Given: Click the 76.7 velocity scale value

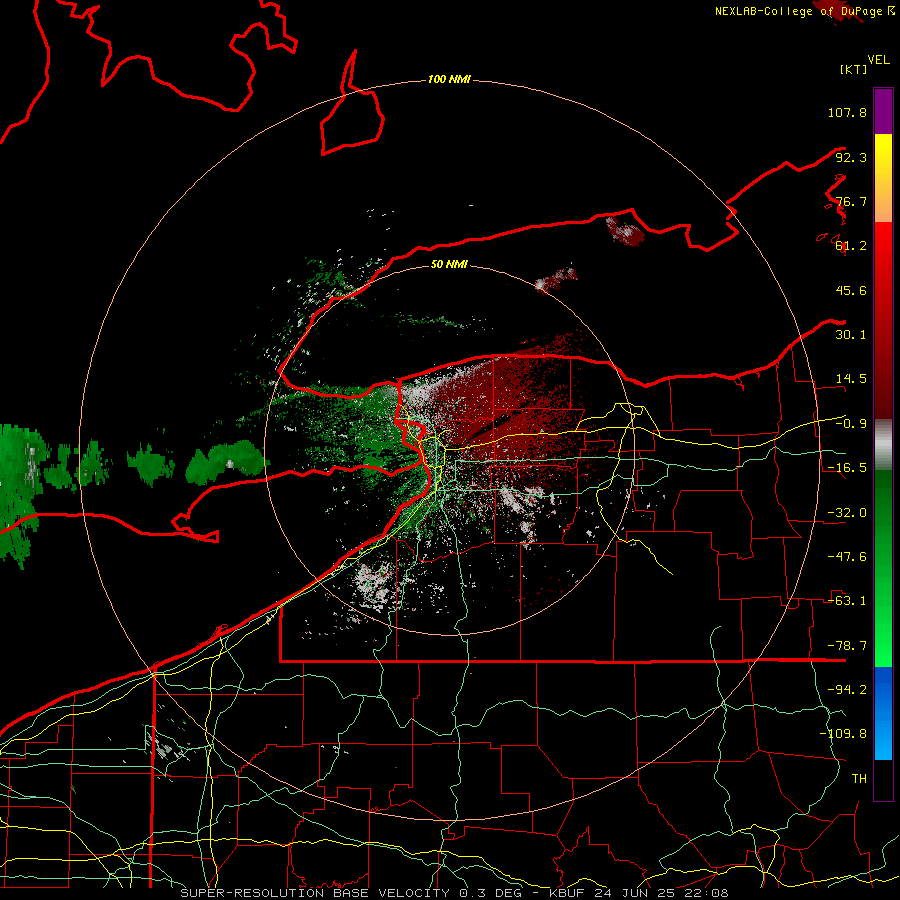Looking at the screenshot, I should [x=851, y=201].
